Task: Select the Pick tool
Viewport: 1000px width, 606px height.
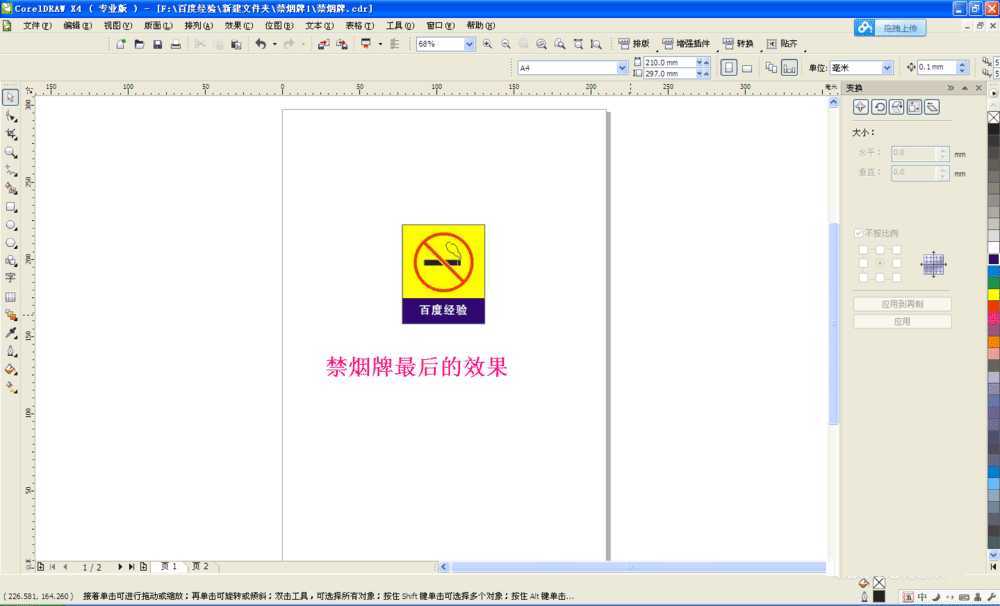Action: [x=11, y=97]
